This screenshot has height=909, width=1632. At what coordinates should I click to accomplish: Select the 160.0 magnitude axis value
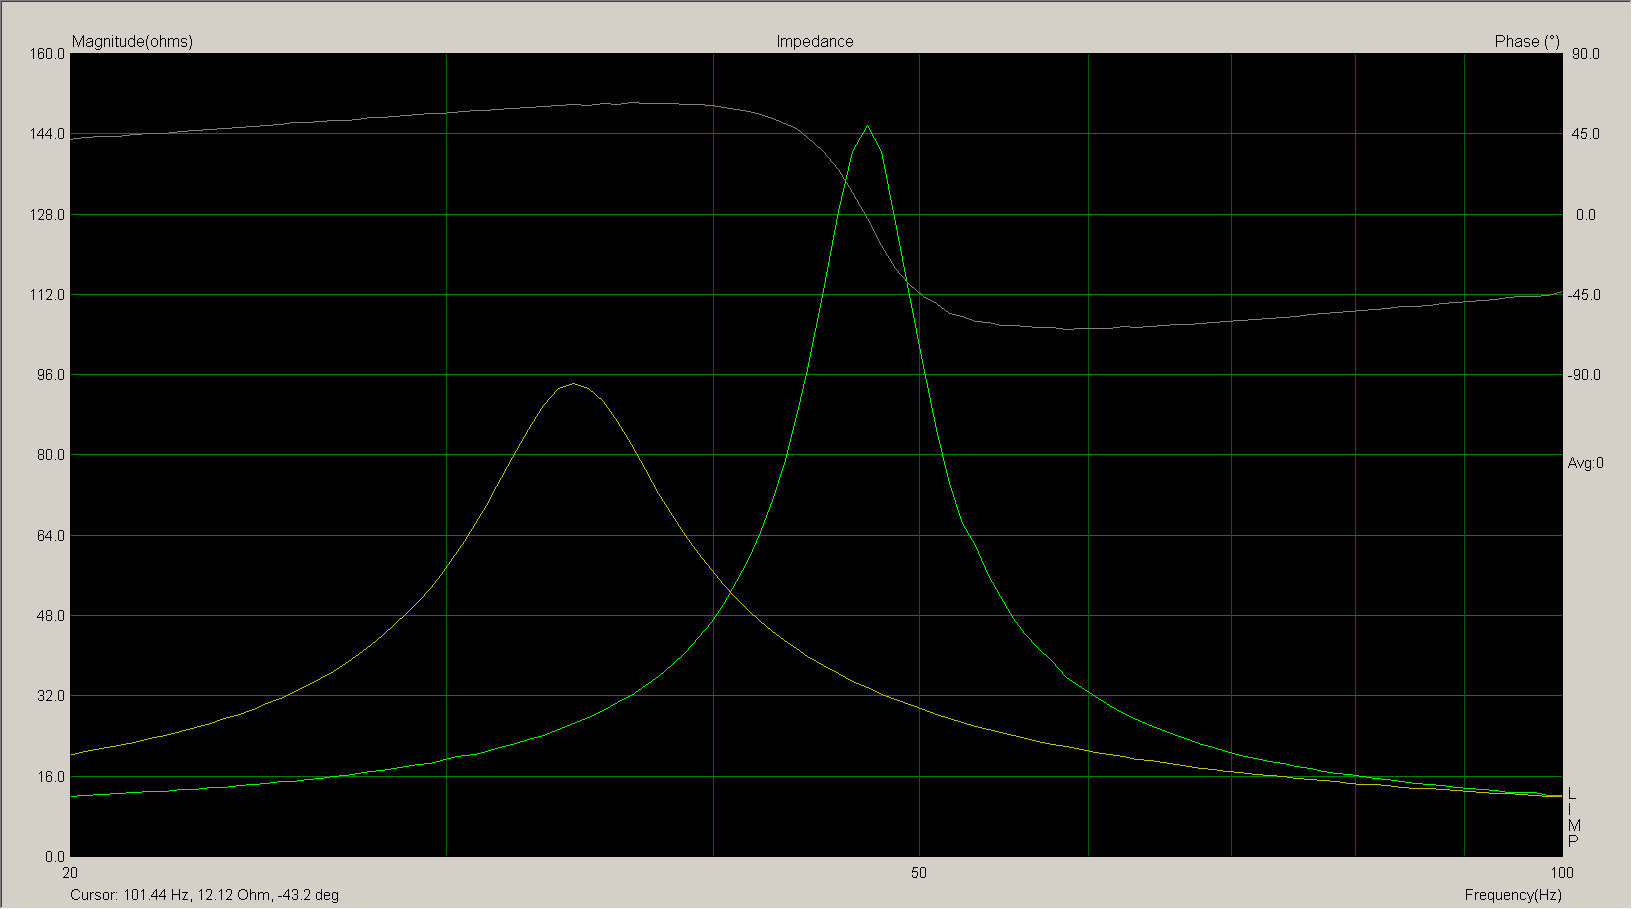coord(48,54)
